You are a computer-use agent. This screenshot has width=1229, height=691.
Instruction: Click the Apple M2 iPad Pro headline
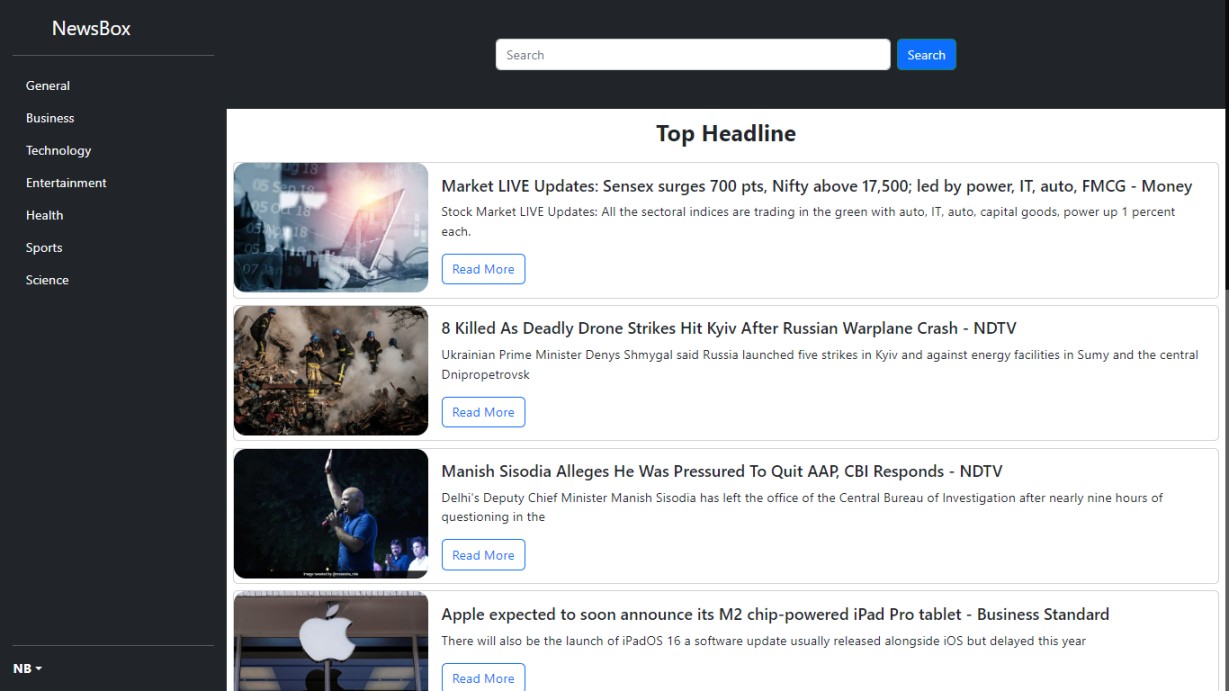coord(775,614)
